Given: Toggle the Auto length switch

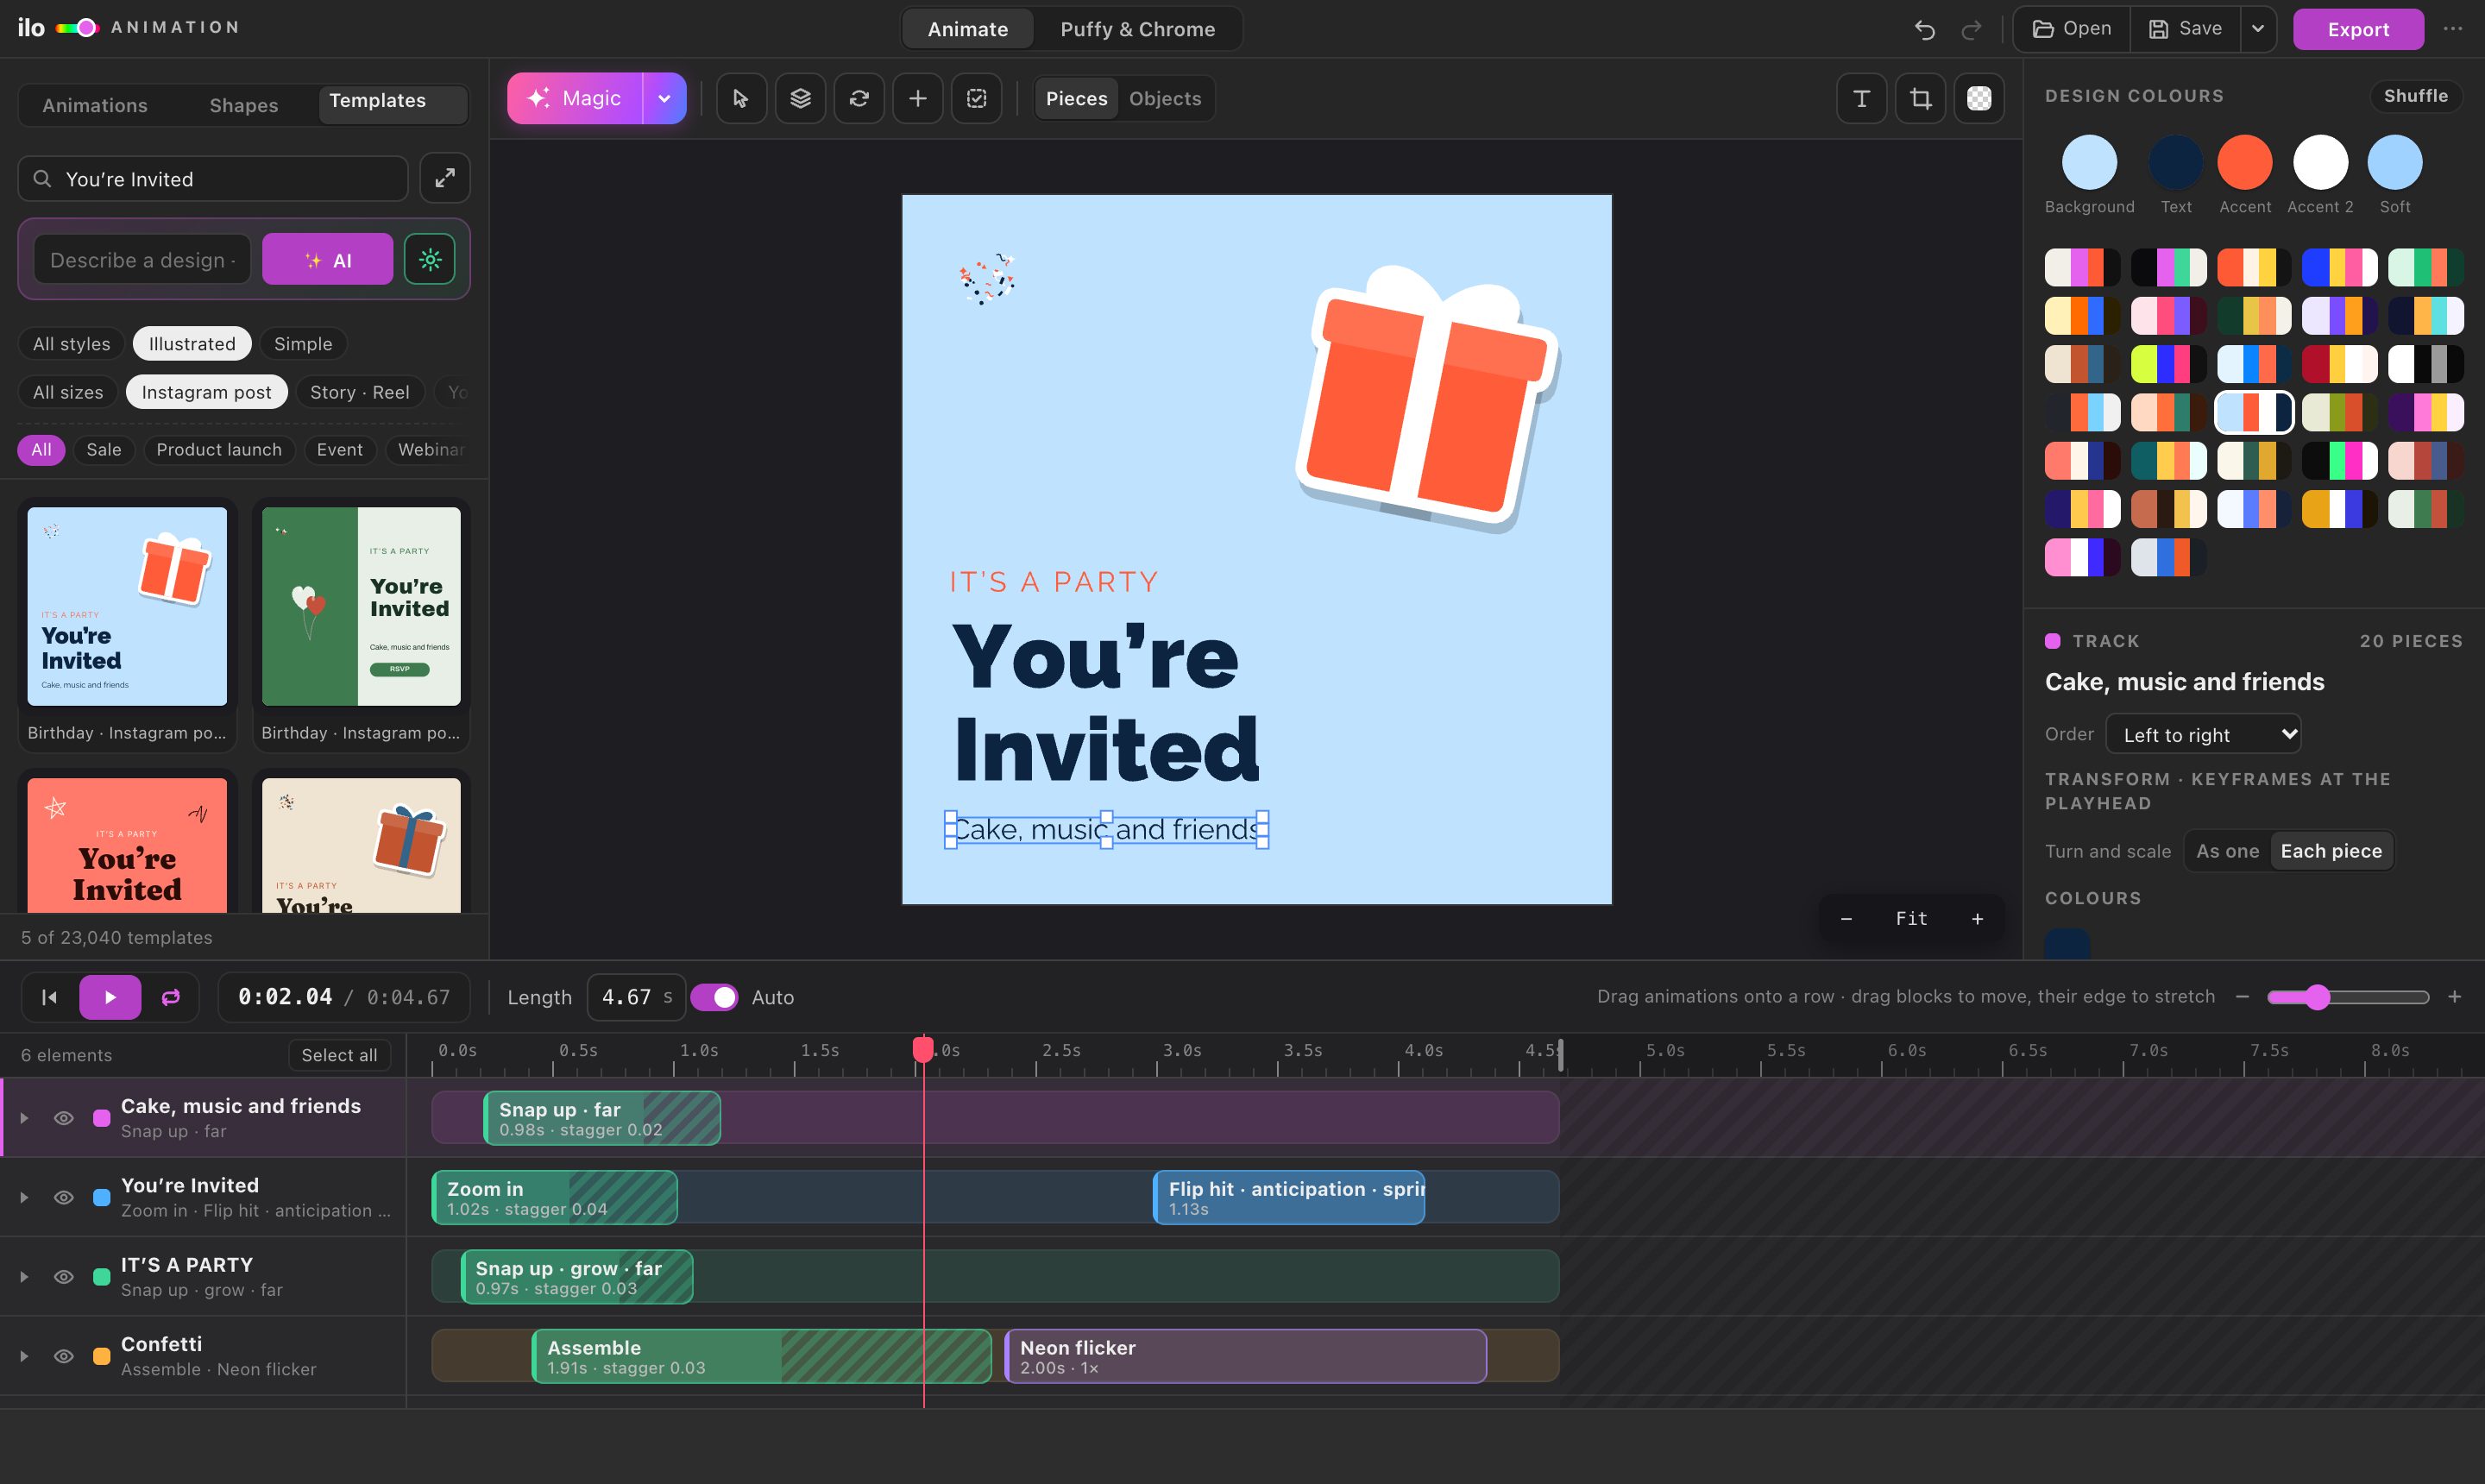Looking at the screenshot, I should (x=714, y=997).
